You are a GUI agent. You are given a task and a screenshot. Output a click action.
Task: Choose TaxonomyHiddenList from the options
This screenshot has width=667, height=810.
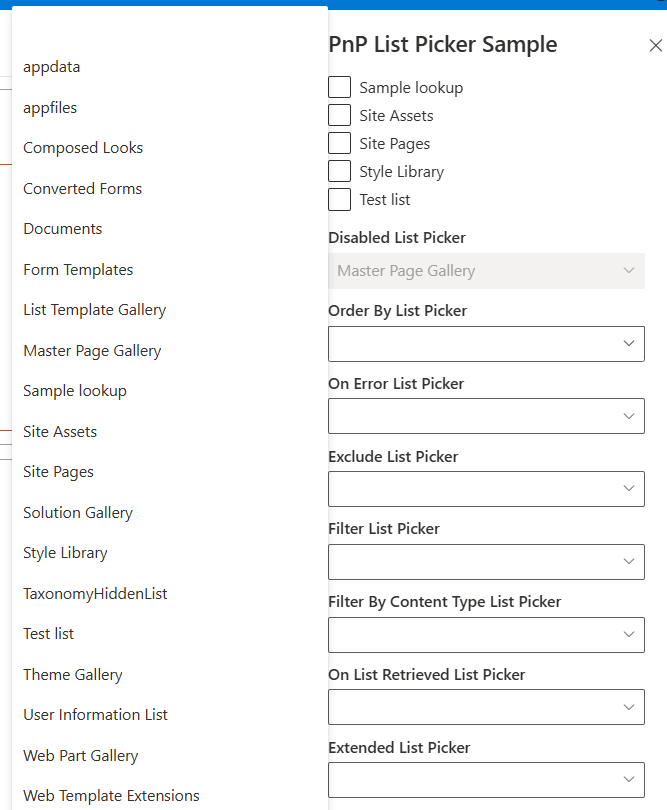(x=95, y=594)
